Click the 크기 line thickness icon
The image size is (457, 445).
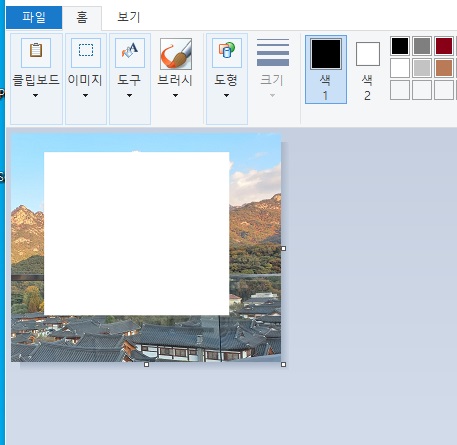(273, 53)
